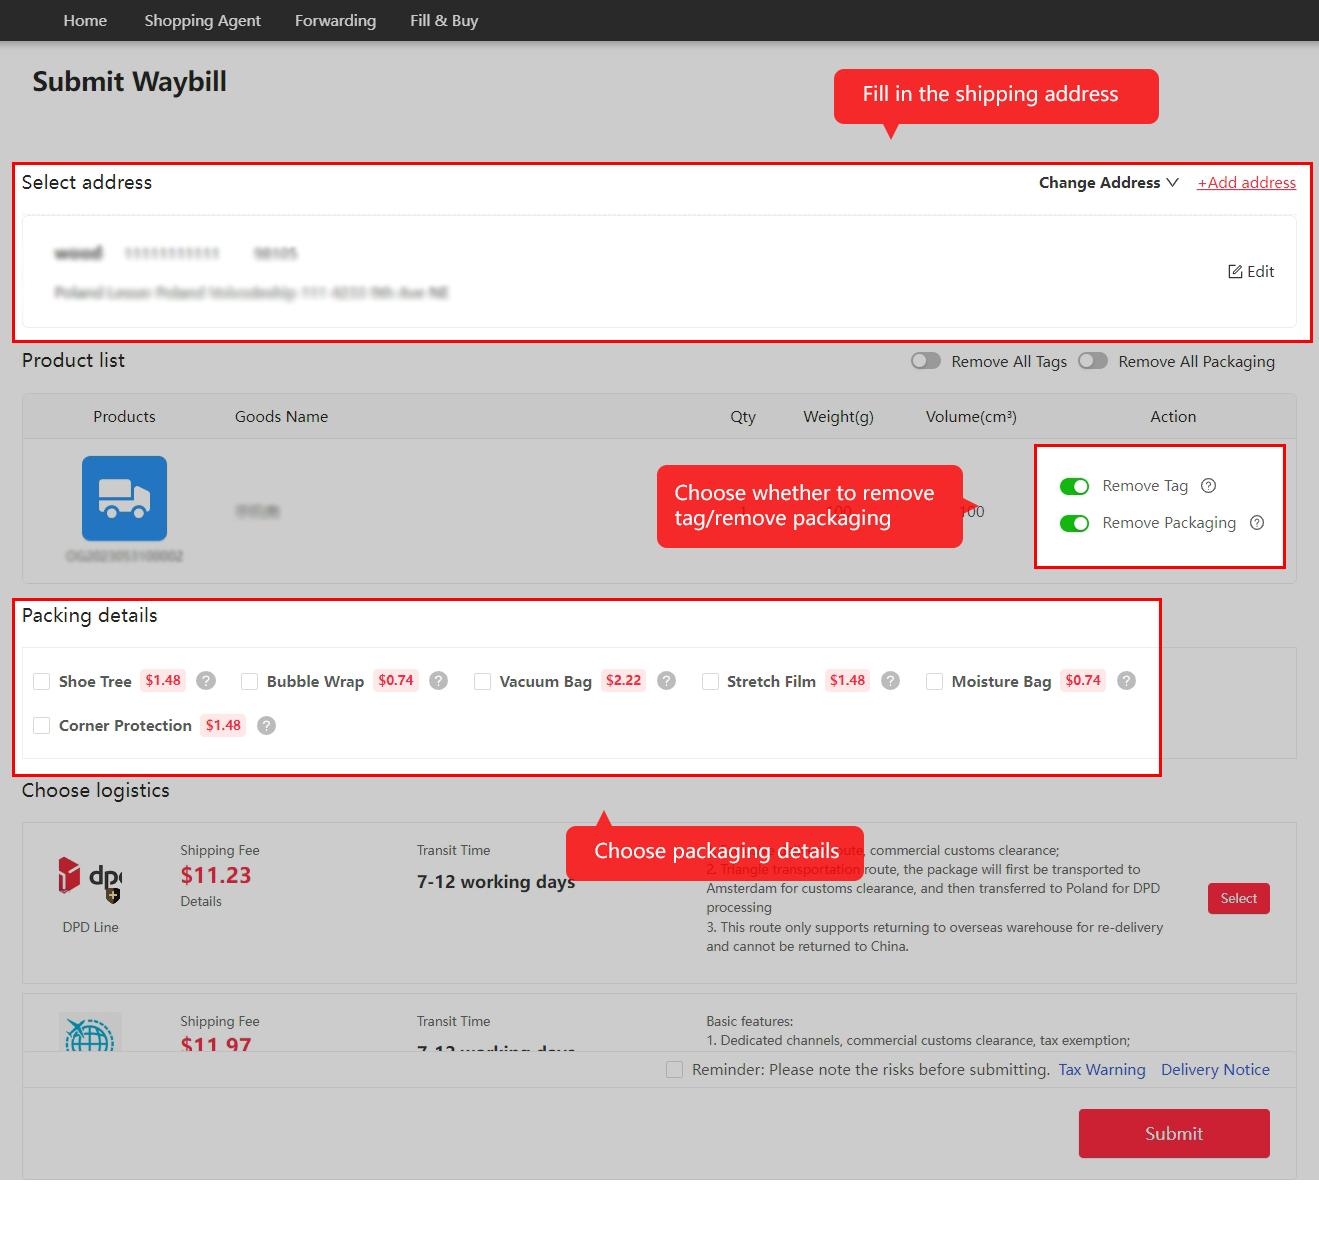This screenshot has width=1319, height=1245.
Task: Disable the Remove Packaging toggle
Action: [1074, 523]
